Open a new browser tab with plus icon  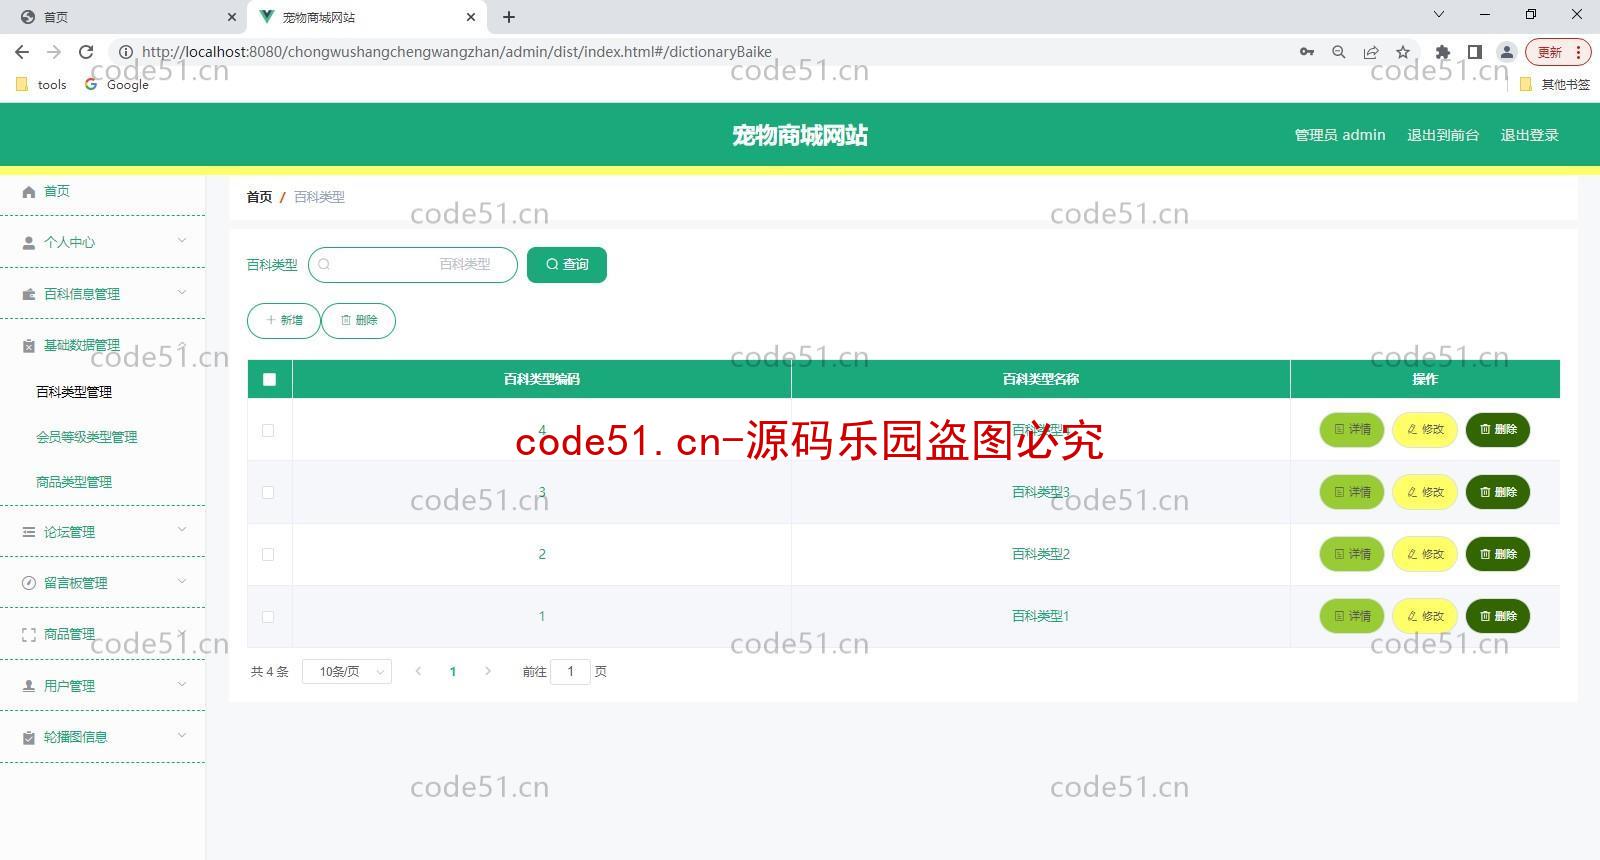[509, 17]
